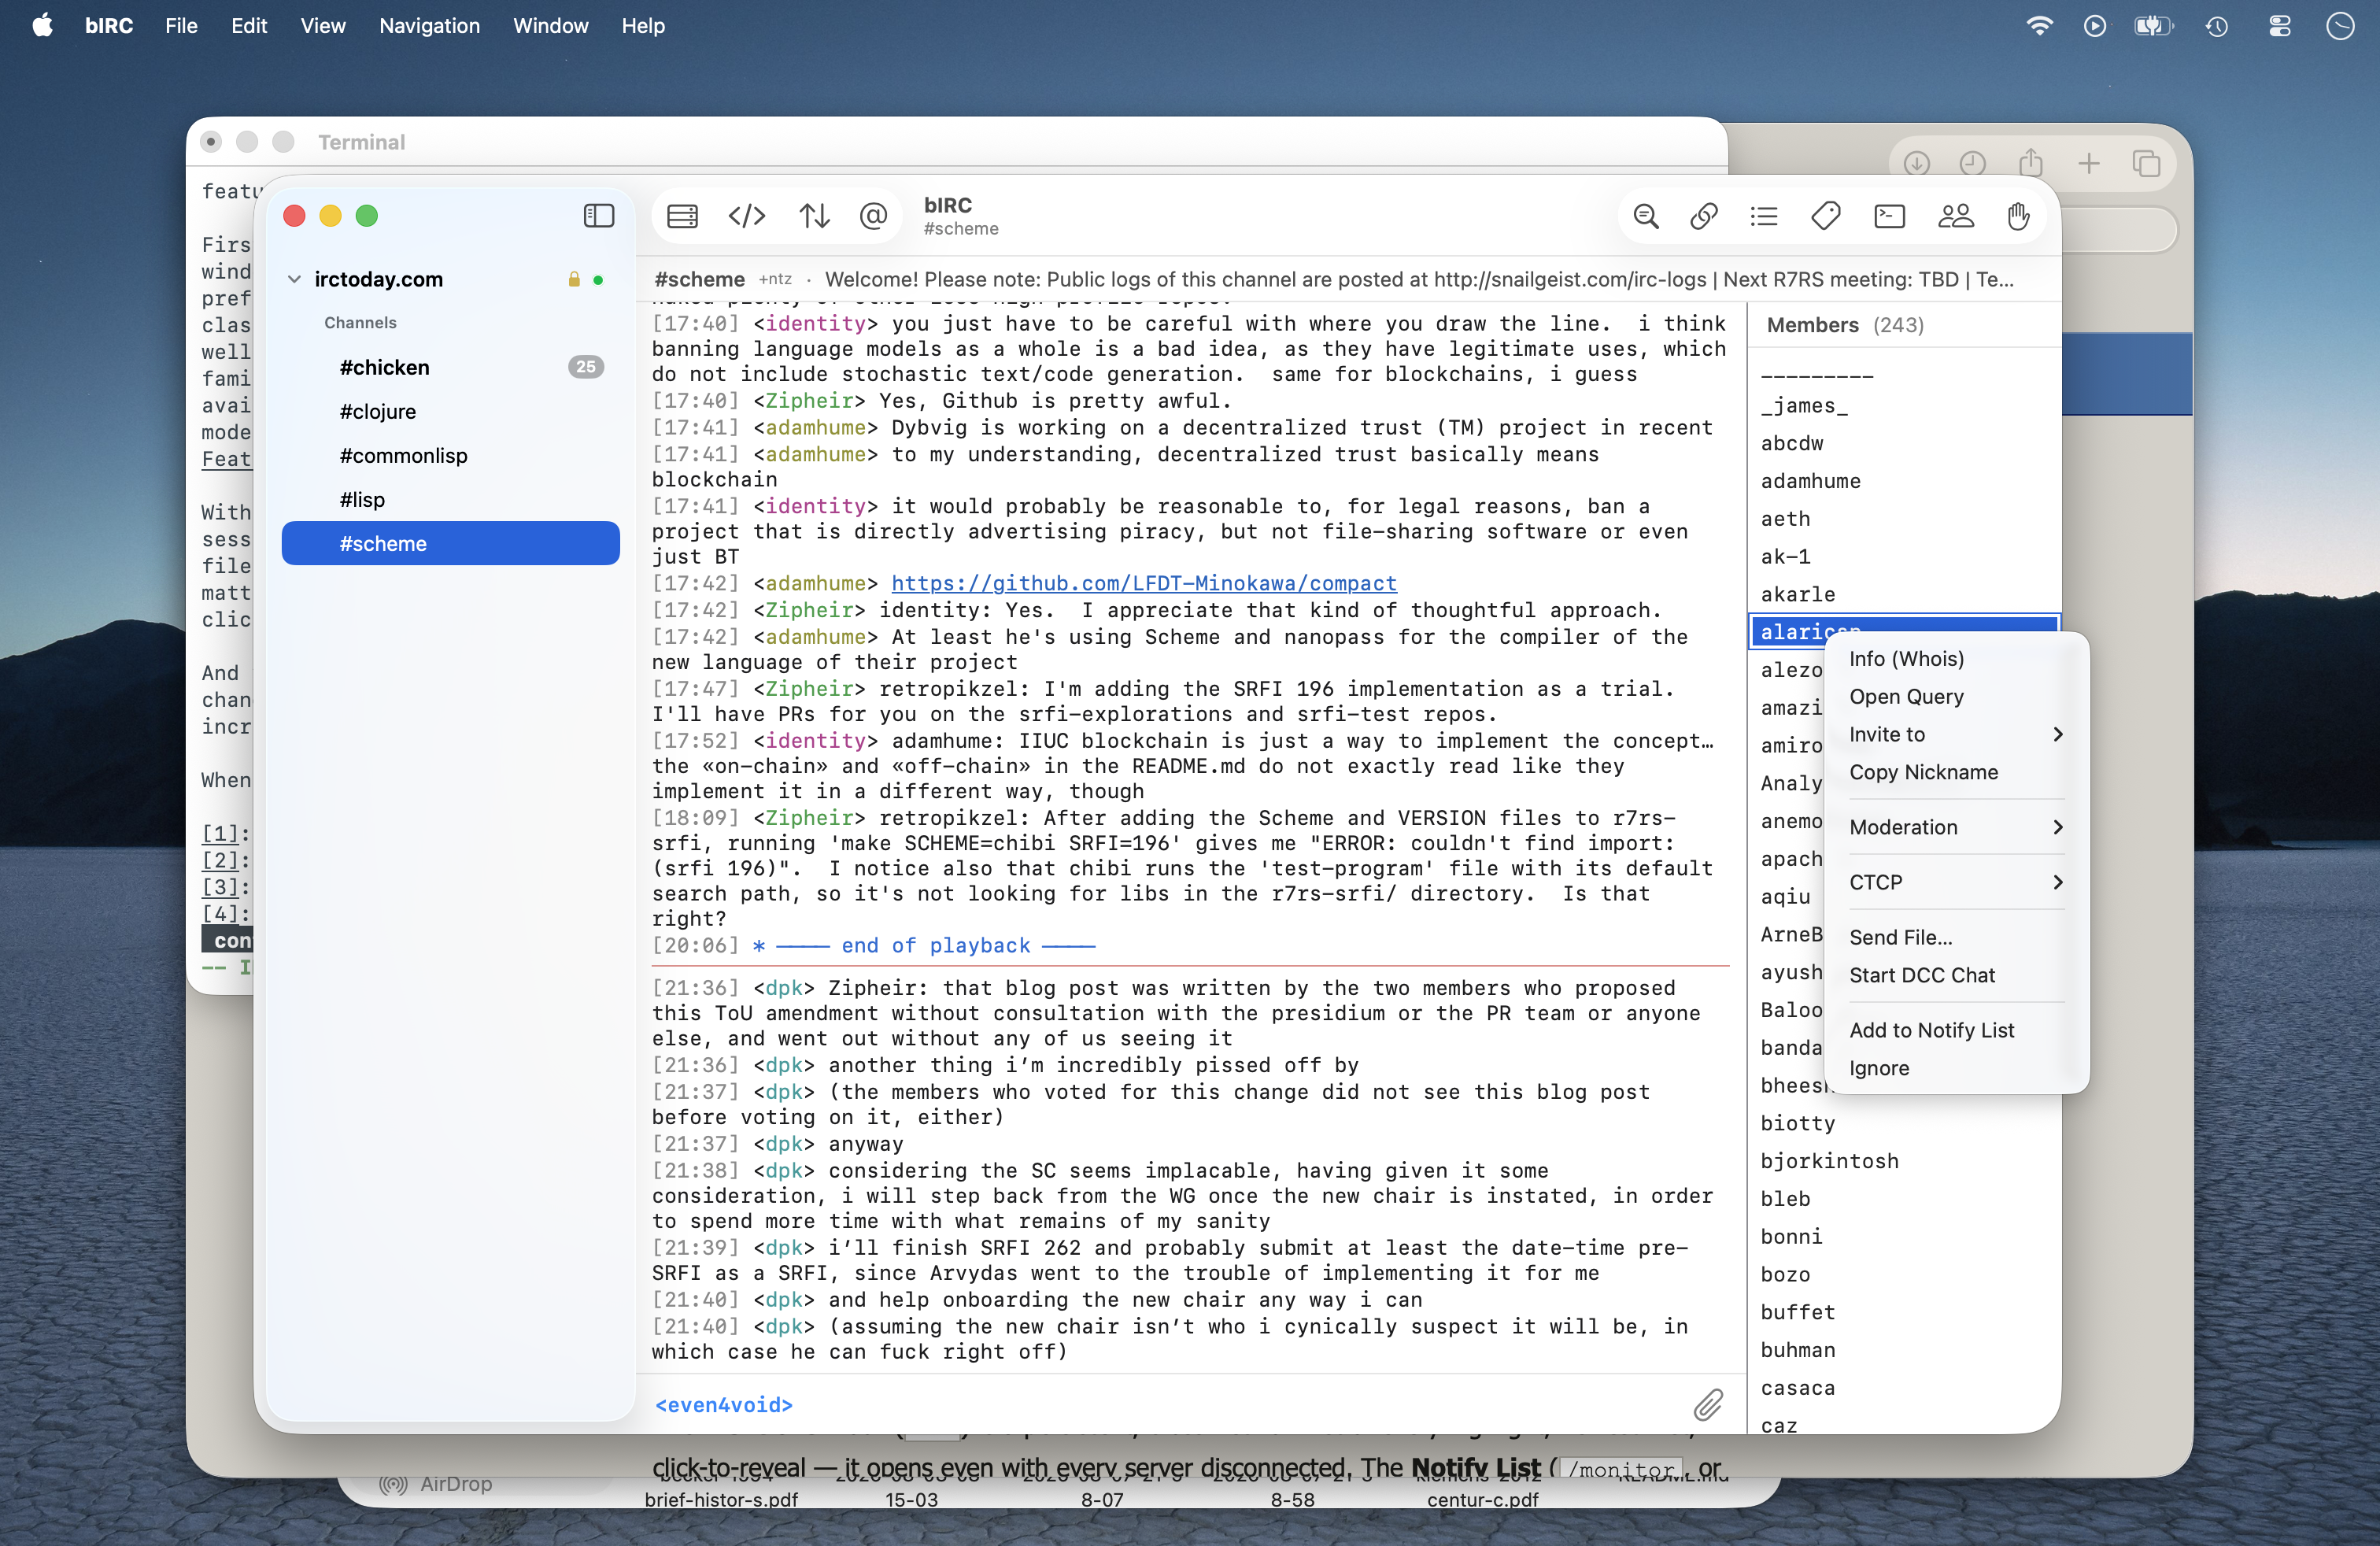Image resolution: width=2380 pixels, height=1546 pixels.
Task: Select Info (Whois) from context menu
Action: point(1956,658)
